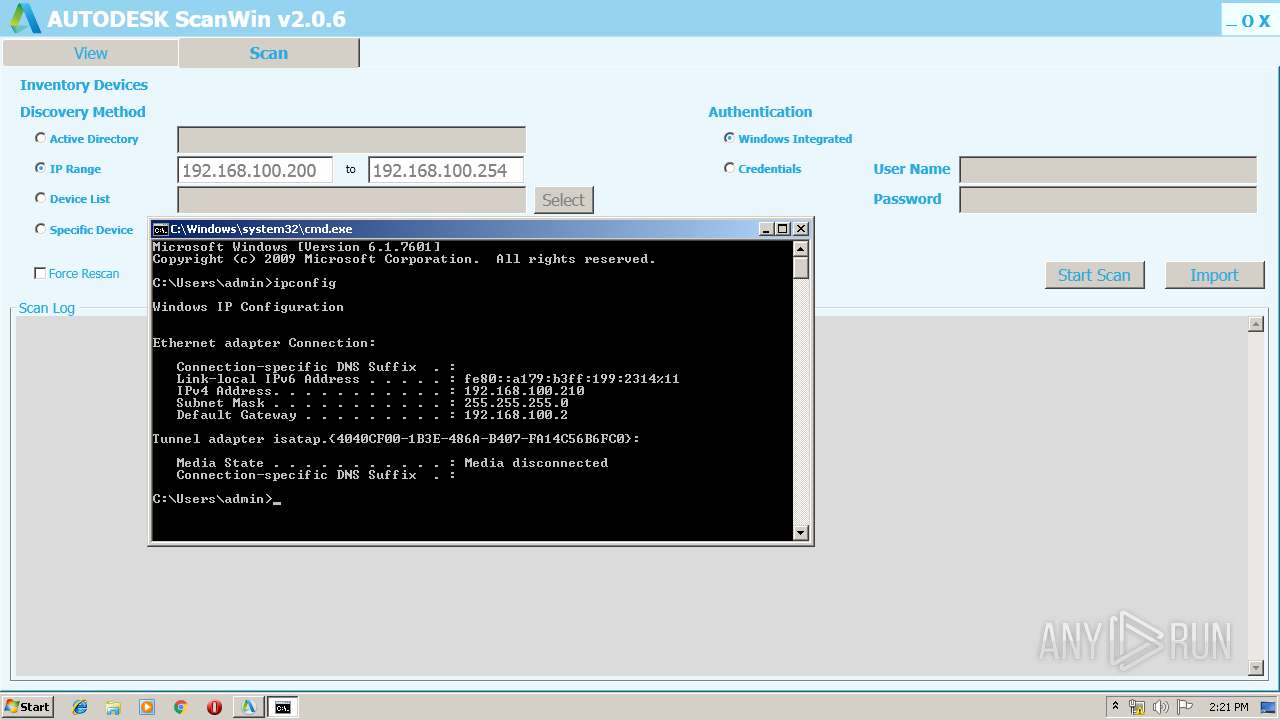Click the Scan Log scrollbar up arrow
The width and height of the screenshot is (1280, 720).
[x=1256, y=324]
